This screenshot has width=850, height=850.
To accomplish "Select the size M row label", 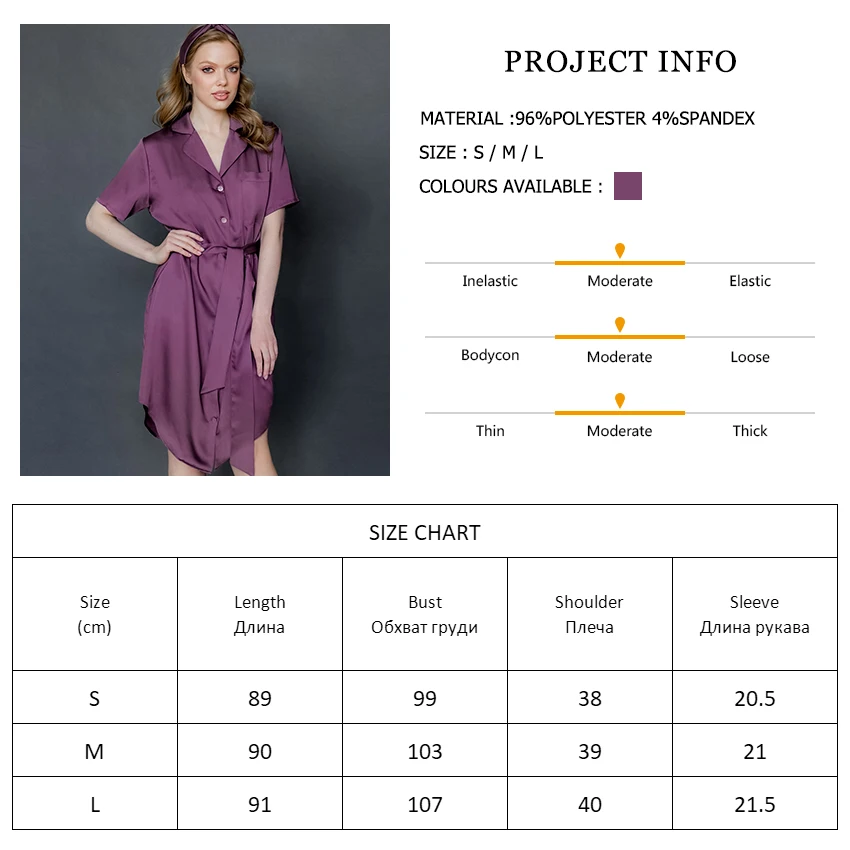I will [x=95, y=751].
